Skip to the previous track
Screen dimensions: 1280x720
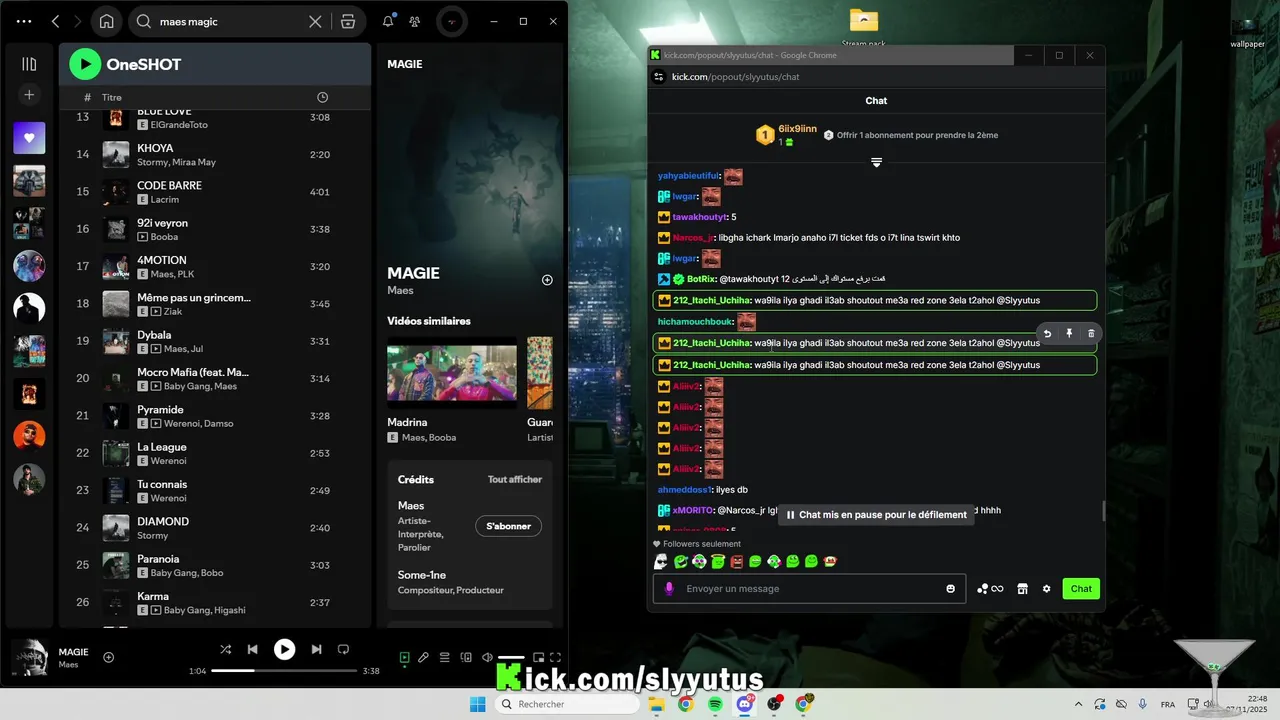click(x=253, y=650)
